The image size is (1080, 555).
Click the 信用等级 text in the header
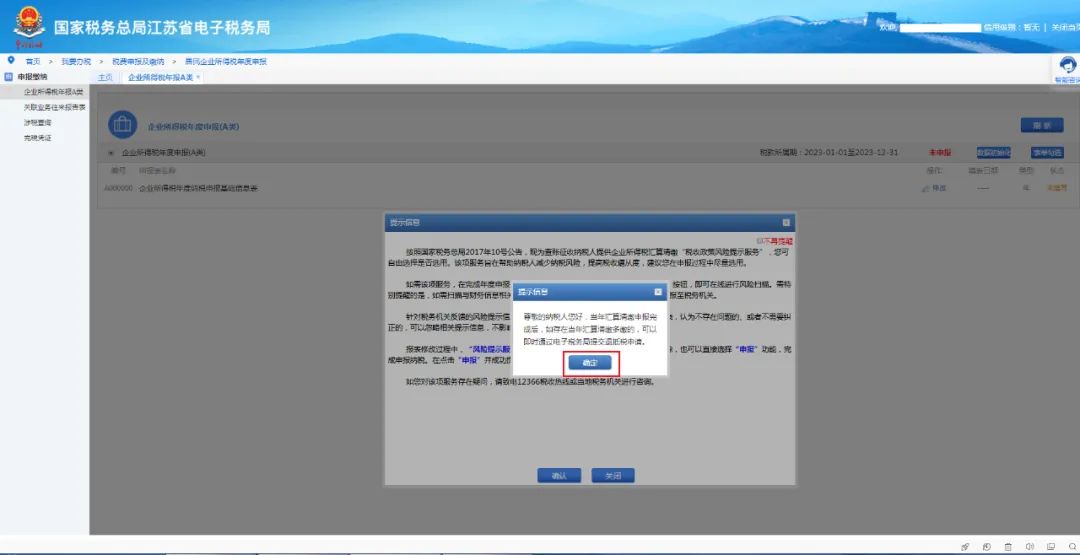[1011, 28]
